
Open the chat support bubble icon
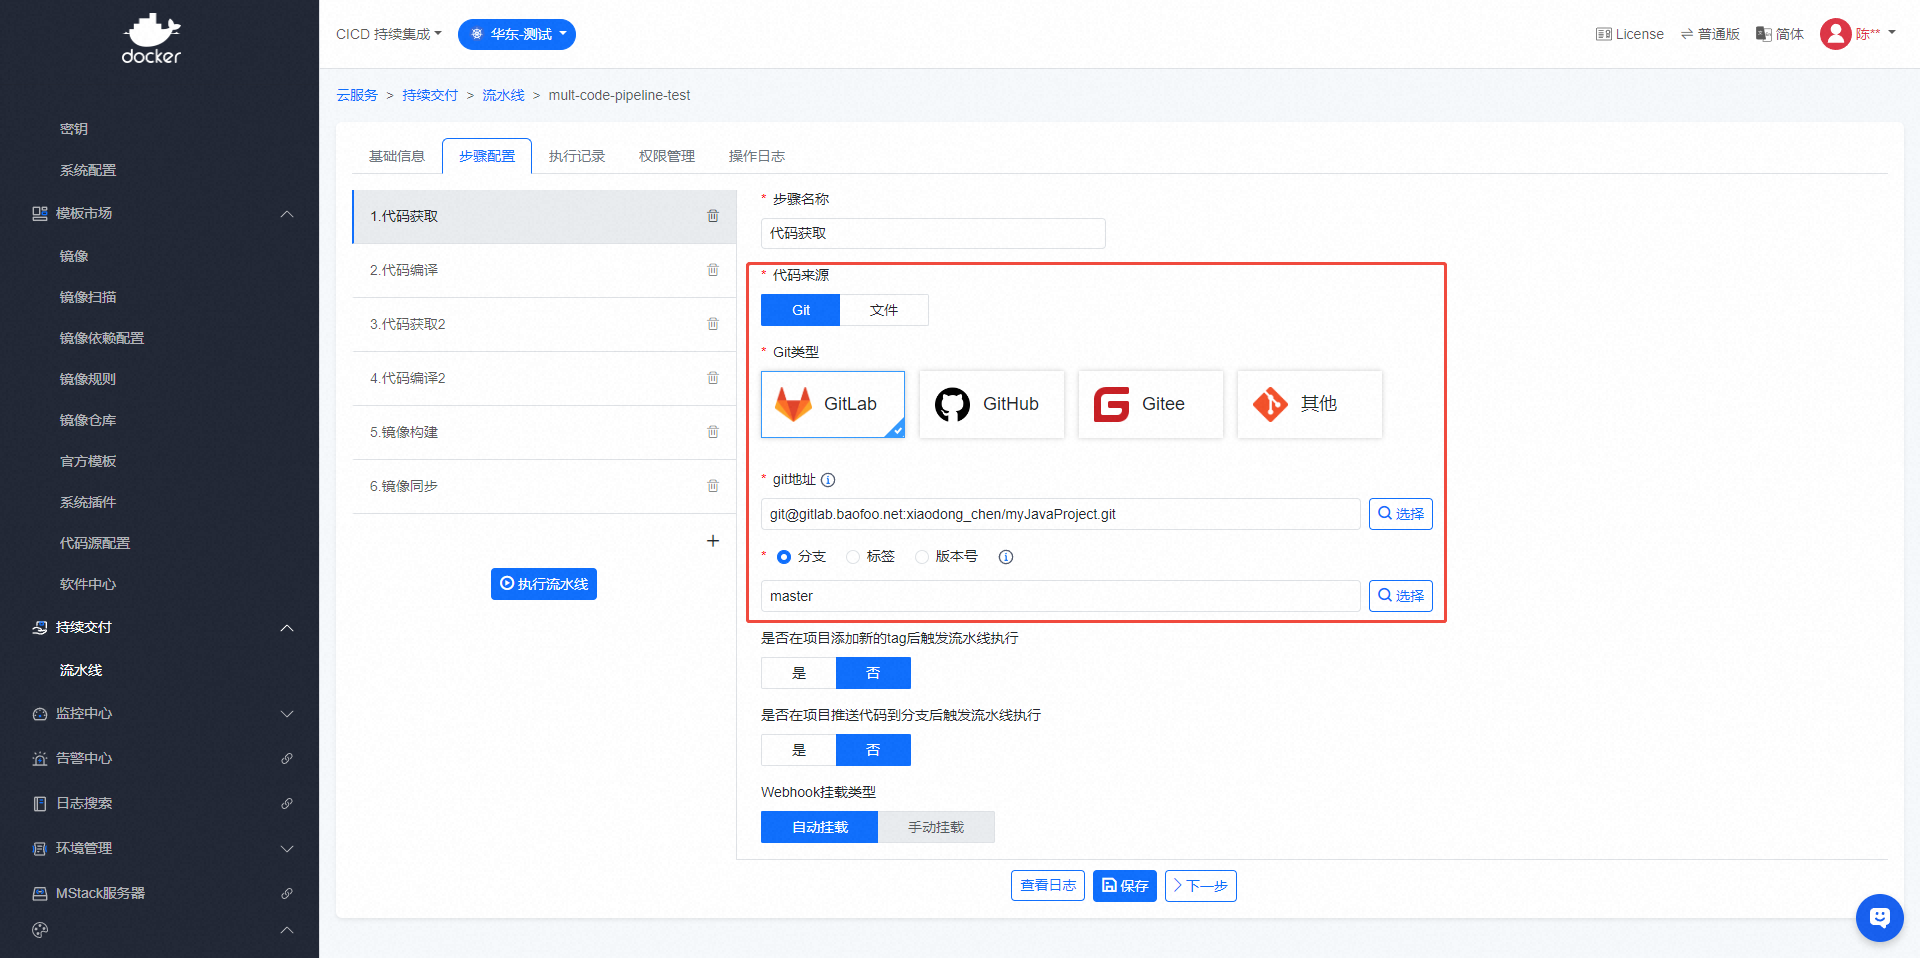click(x=1879, y=917)
